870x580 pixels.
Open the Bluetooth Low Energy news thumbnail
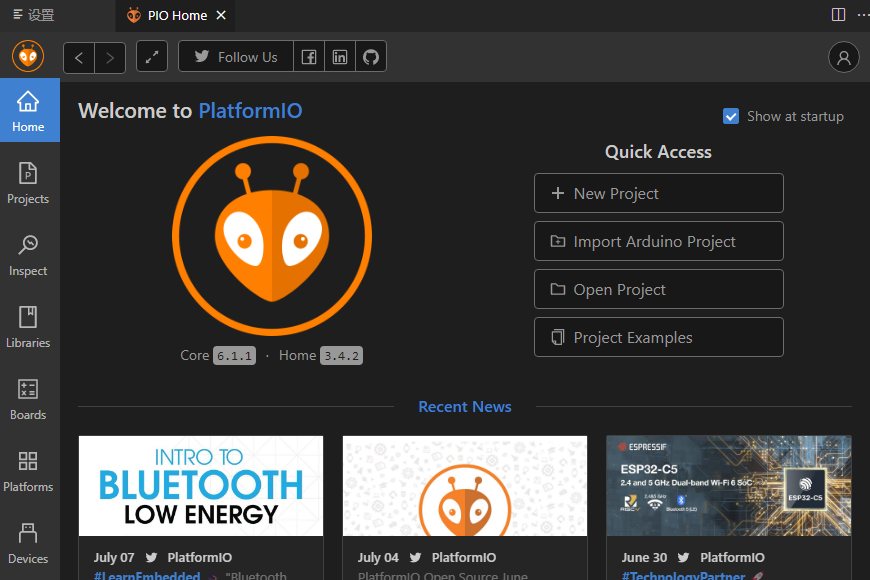(x=201, y=486)
